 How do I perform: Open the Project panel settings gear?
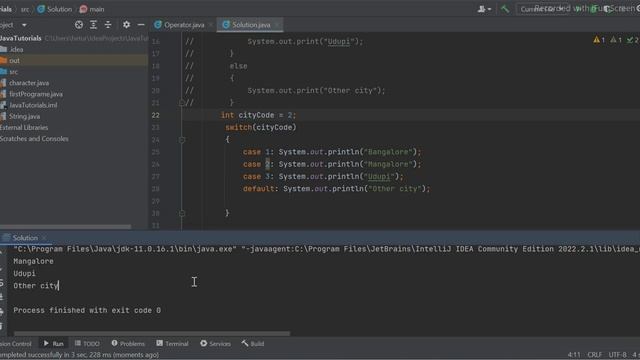pyautogui.click(x=127, y=25)
